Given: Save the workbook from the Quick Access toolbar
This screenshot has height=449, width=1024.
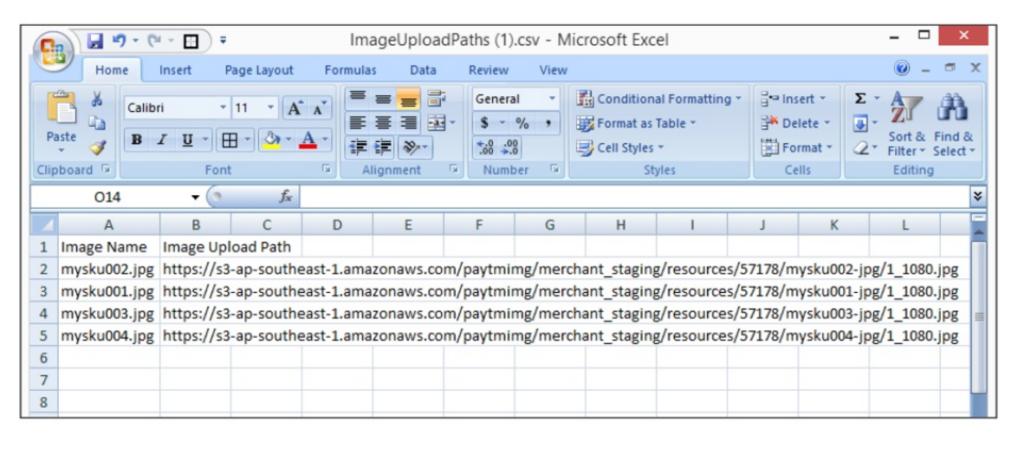Looking at the screenshot, I should coord(95,41).
